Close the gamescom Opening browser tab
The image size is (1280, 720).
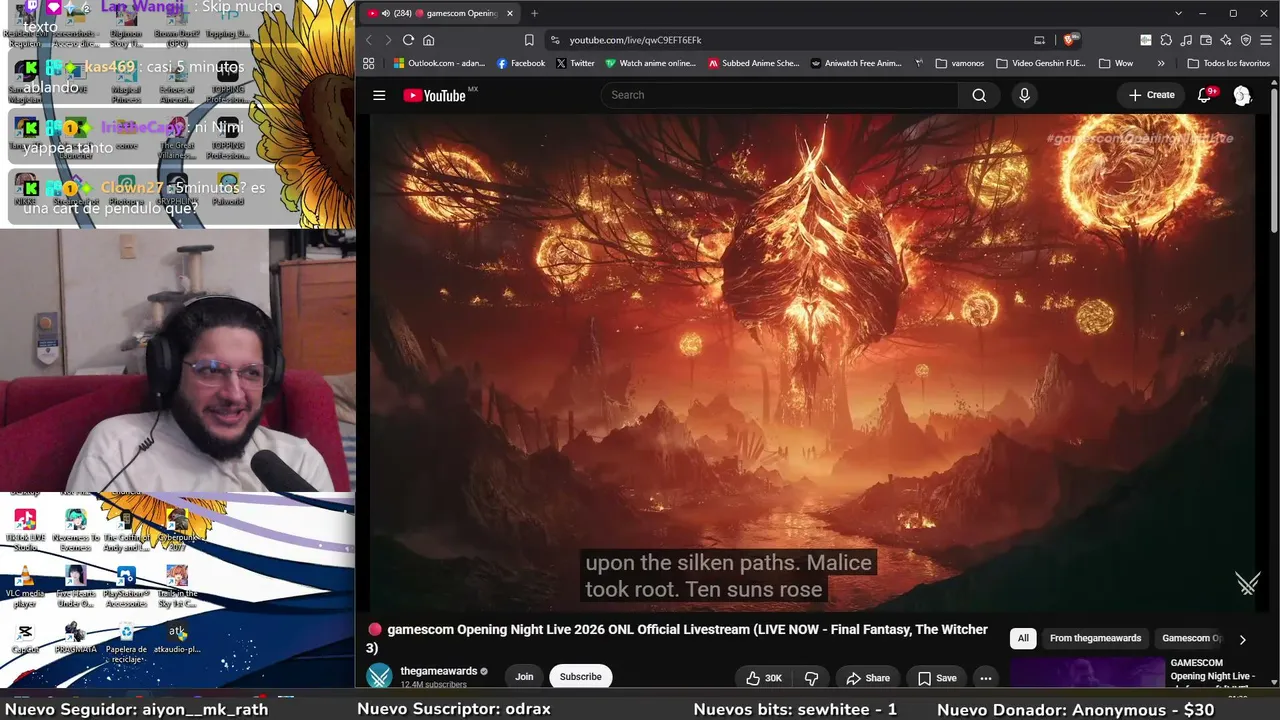tap(510, 13)
